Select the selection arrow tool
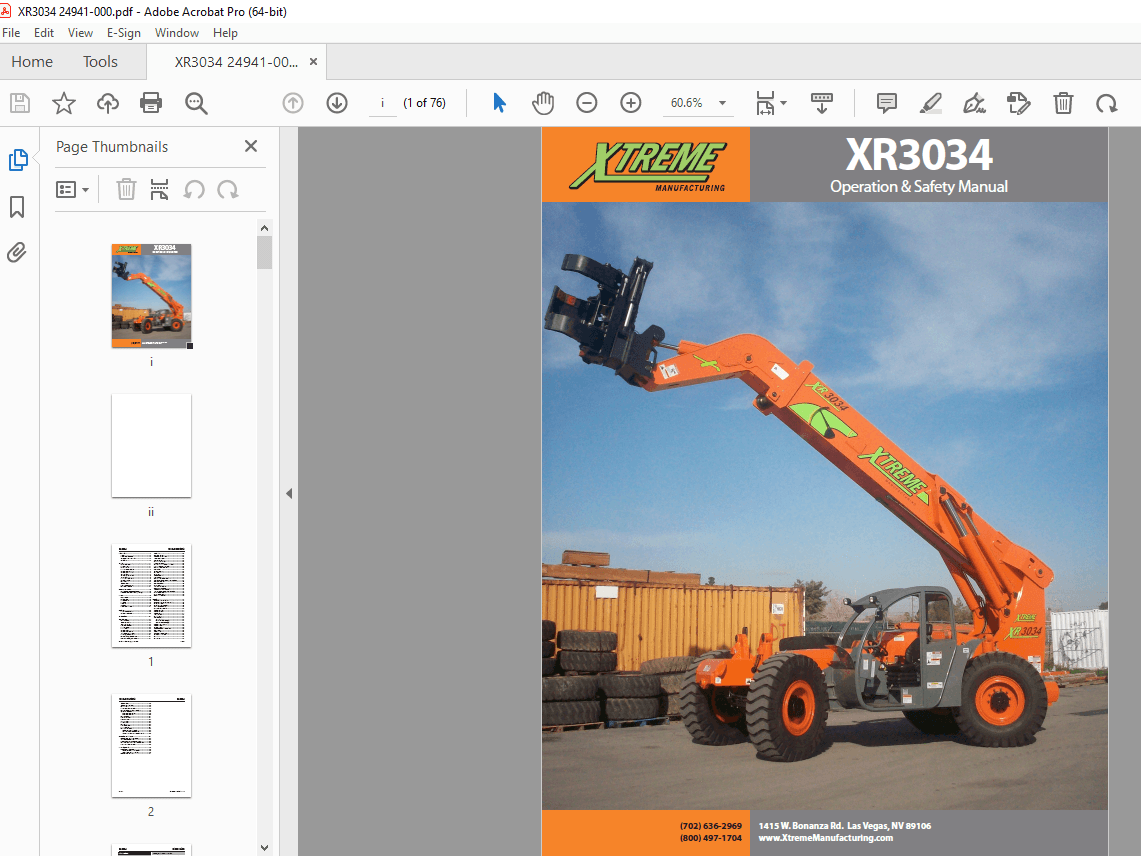The height and width of the screenshot is (856, 1141). 499,103
